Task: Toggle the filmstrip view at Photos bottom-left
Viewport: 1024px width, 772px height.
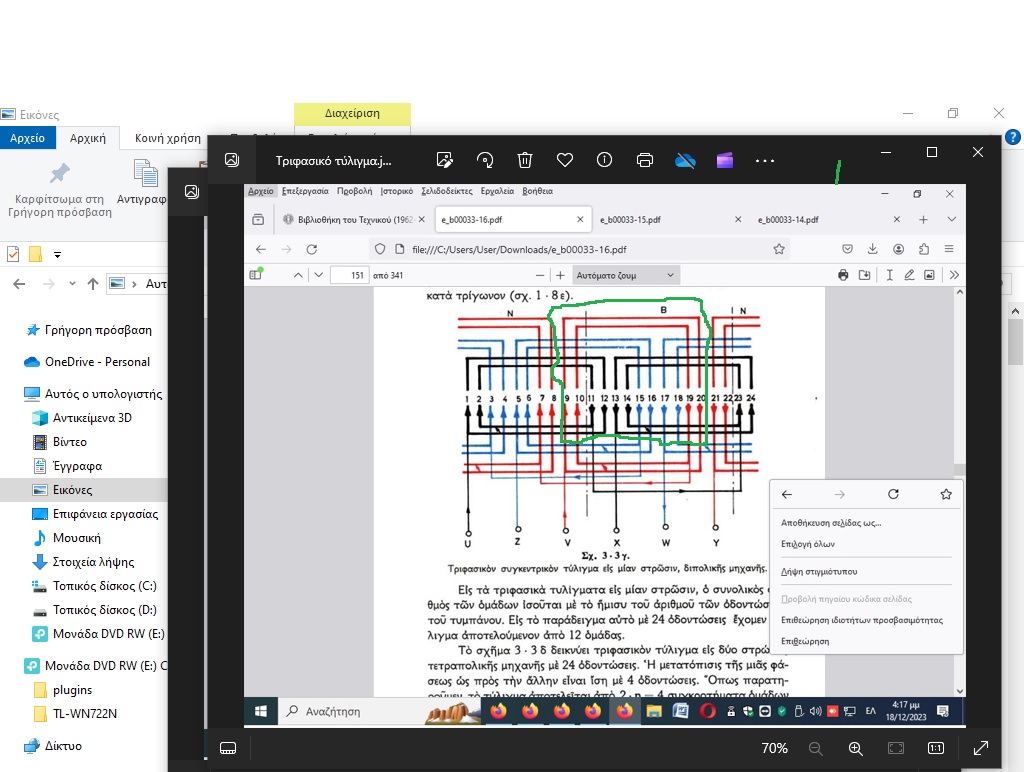Action: pyautogui.click(x=228, y=748)
